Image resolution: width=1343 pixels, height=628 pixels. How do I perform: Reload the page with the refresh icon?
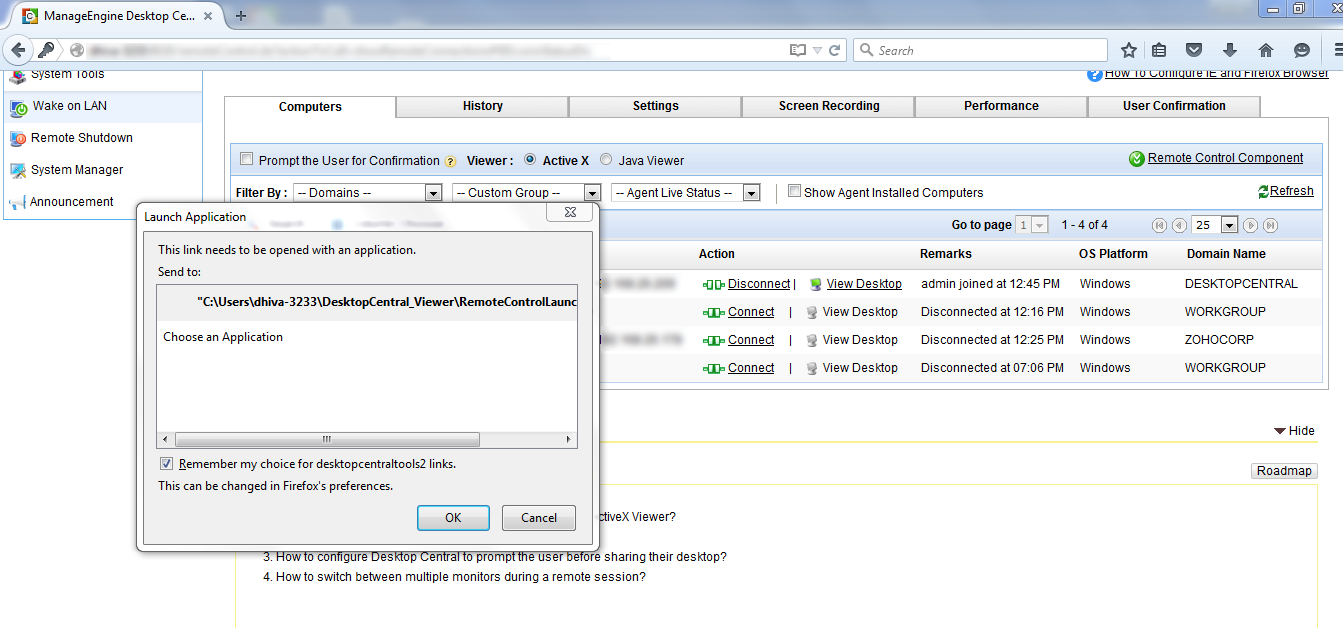coord(834,50)
